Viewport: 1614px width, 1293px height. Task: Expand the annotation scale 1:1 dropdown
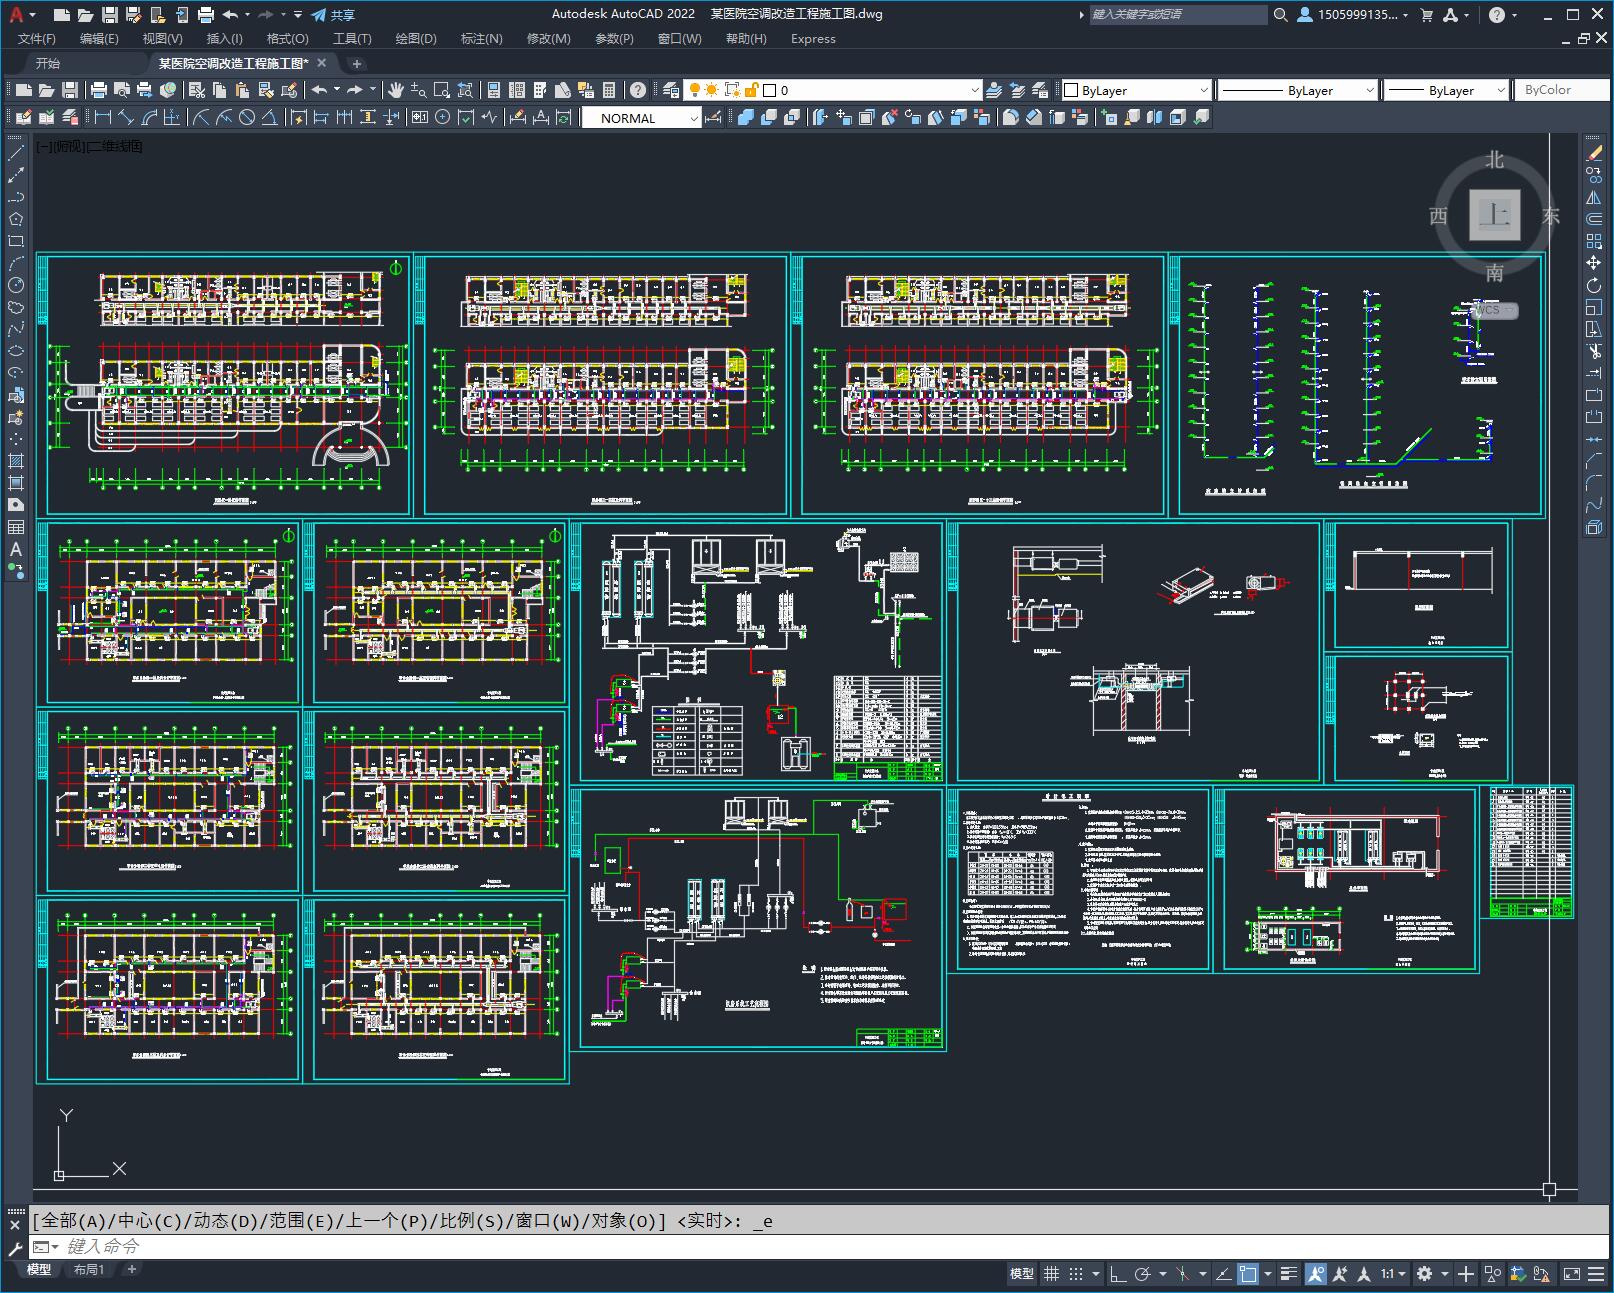point(1392,1274)
